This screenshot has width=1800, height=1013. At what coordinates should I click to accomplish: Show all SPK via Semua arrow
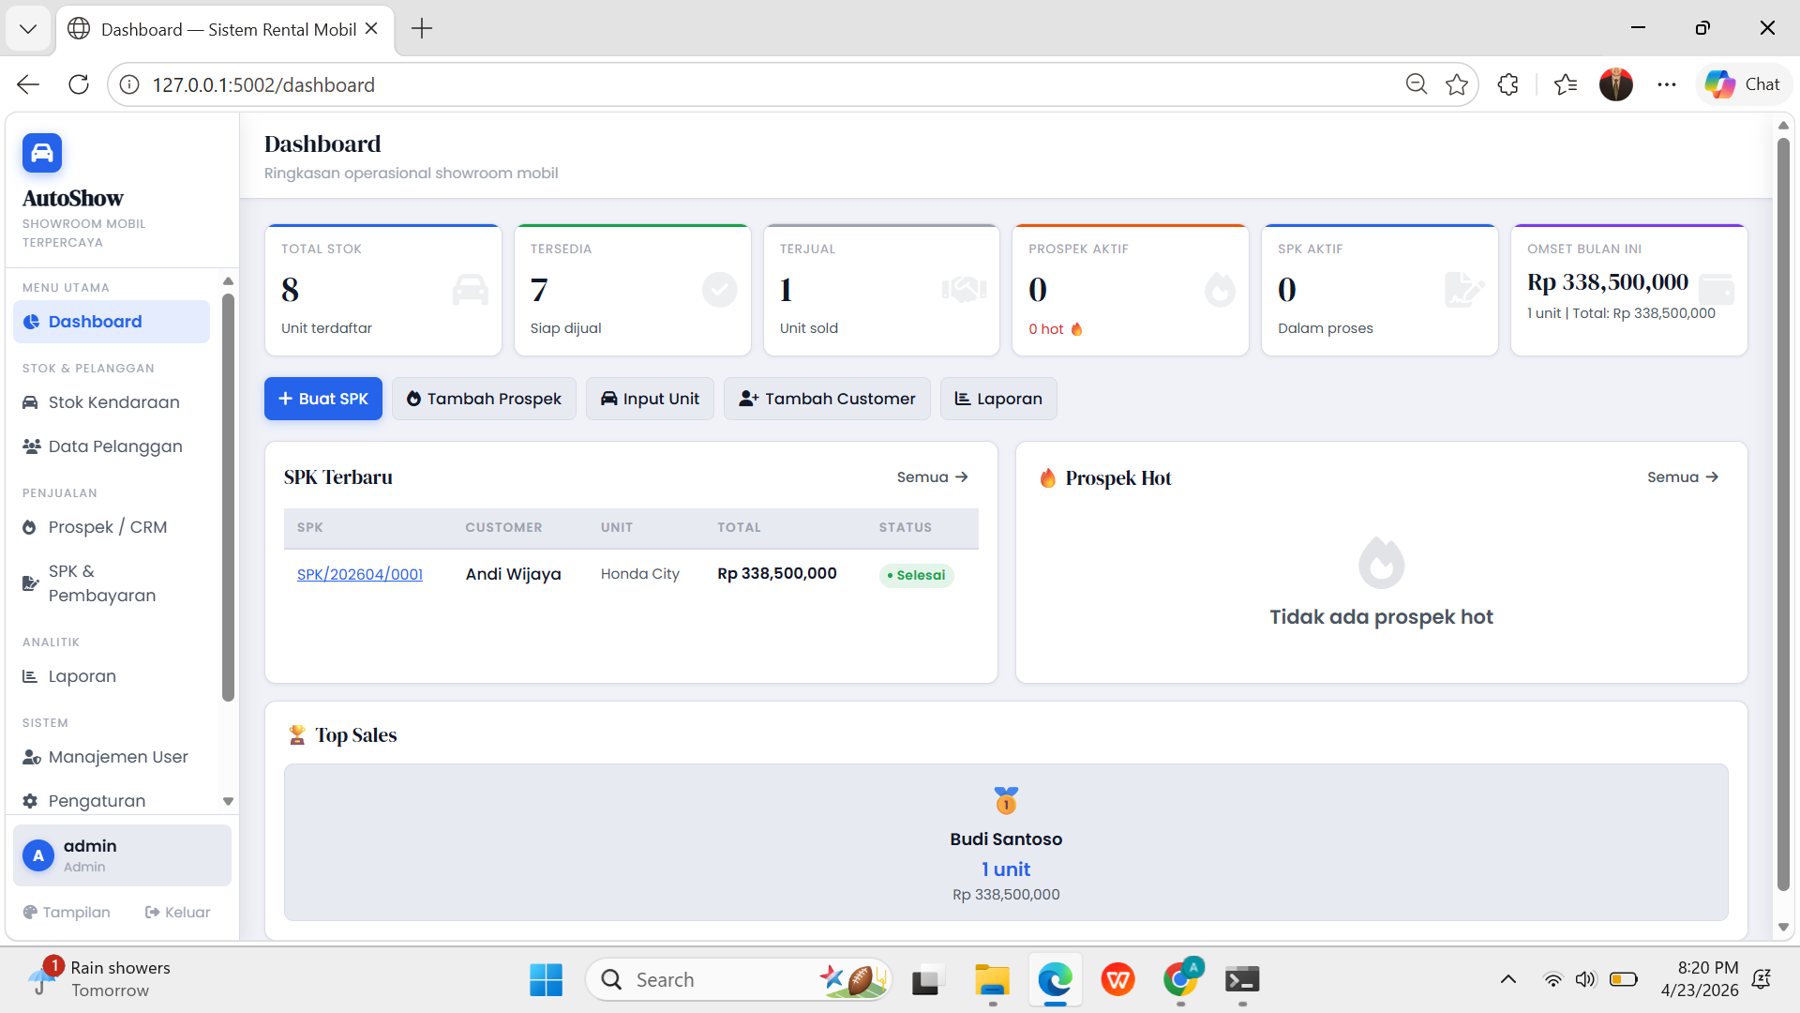tap(932, 477)
